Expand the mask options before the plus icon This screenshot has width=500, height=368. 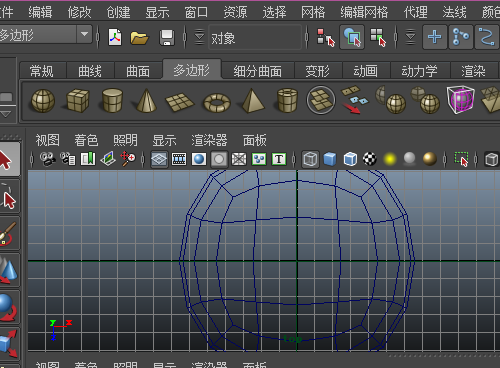click(x=410, y=37)
